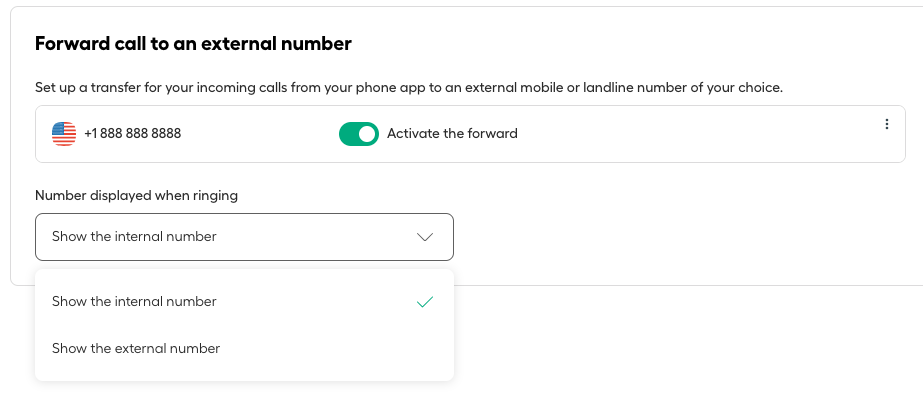Click selected "Show the internal number" field text
923x399 pixels.
coord(134,237)
